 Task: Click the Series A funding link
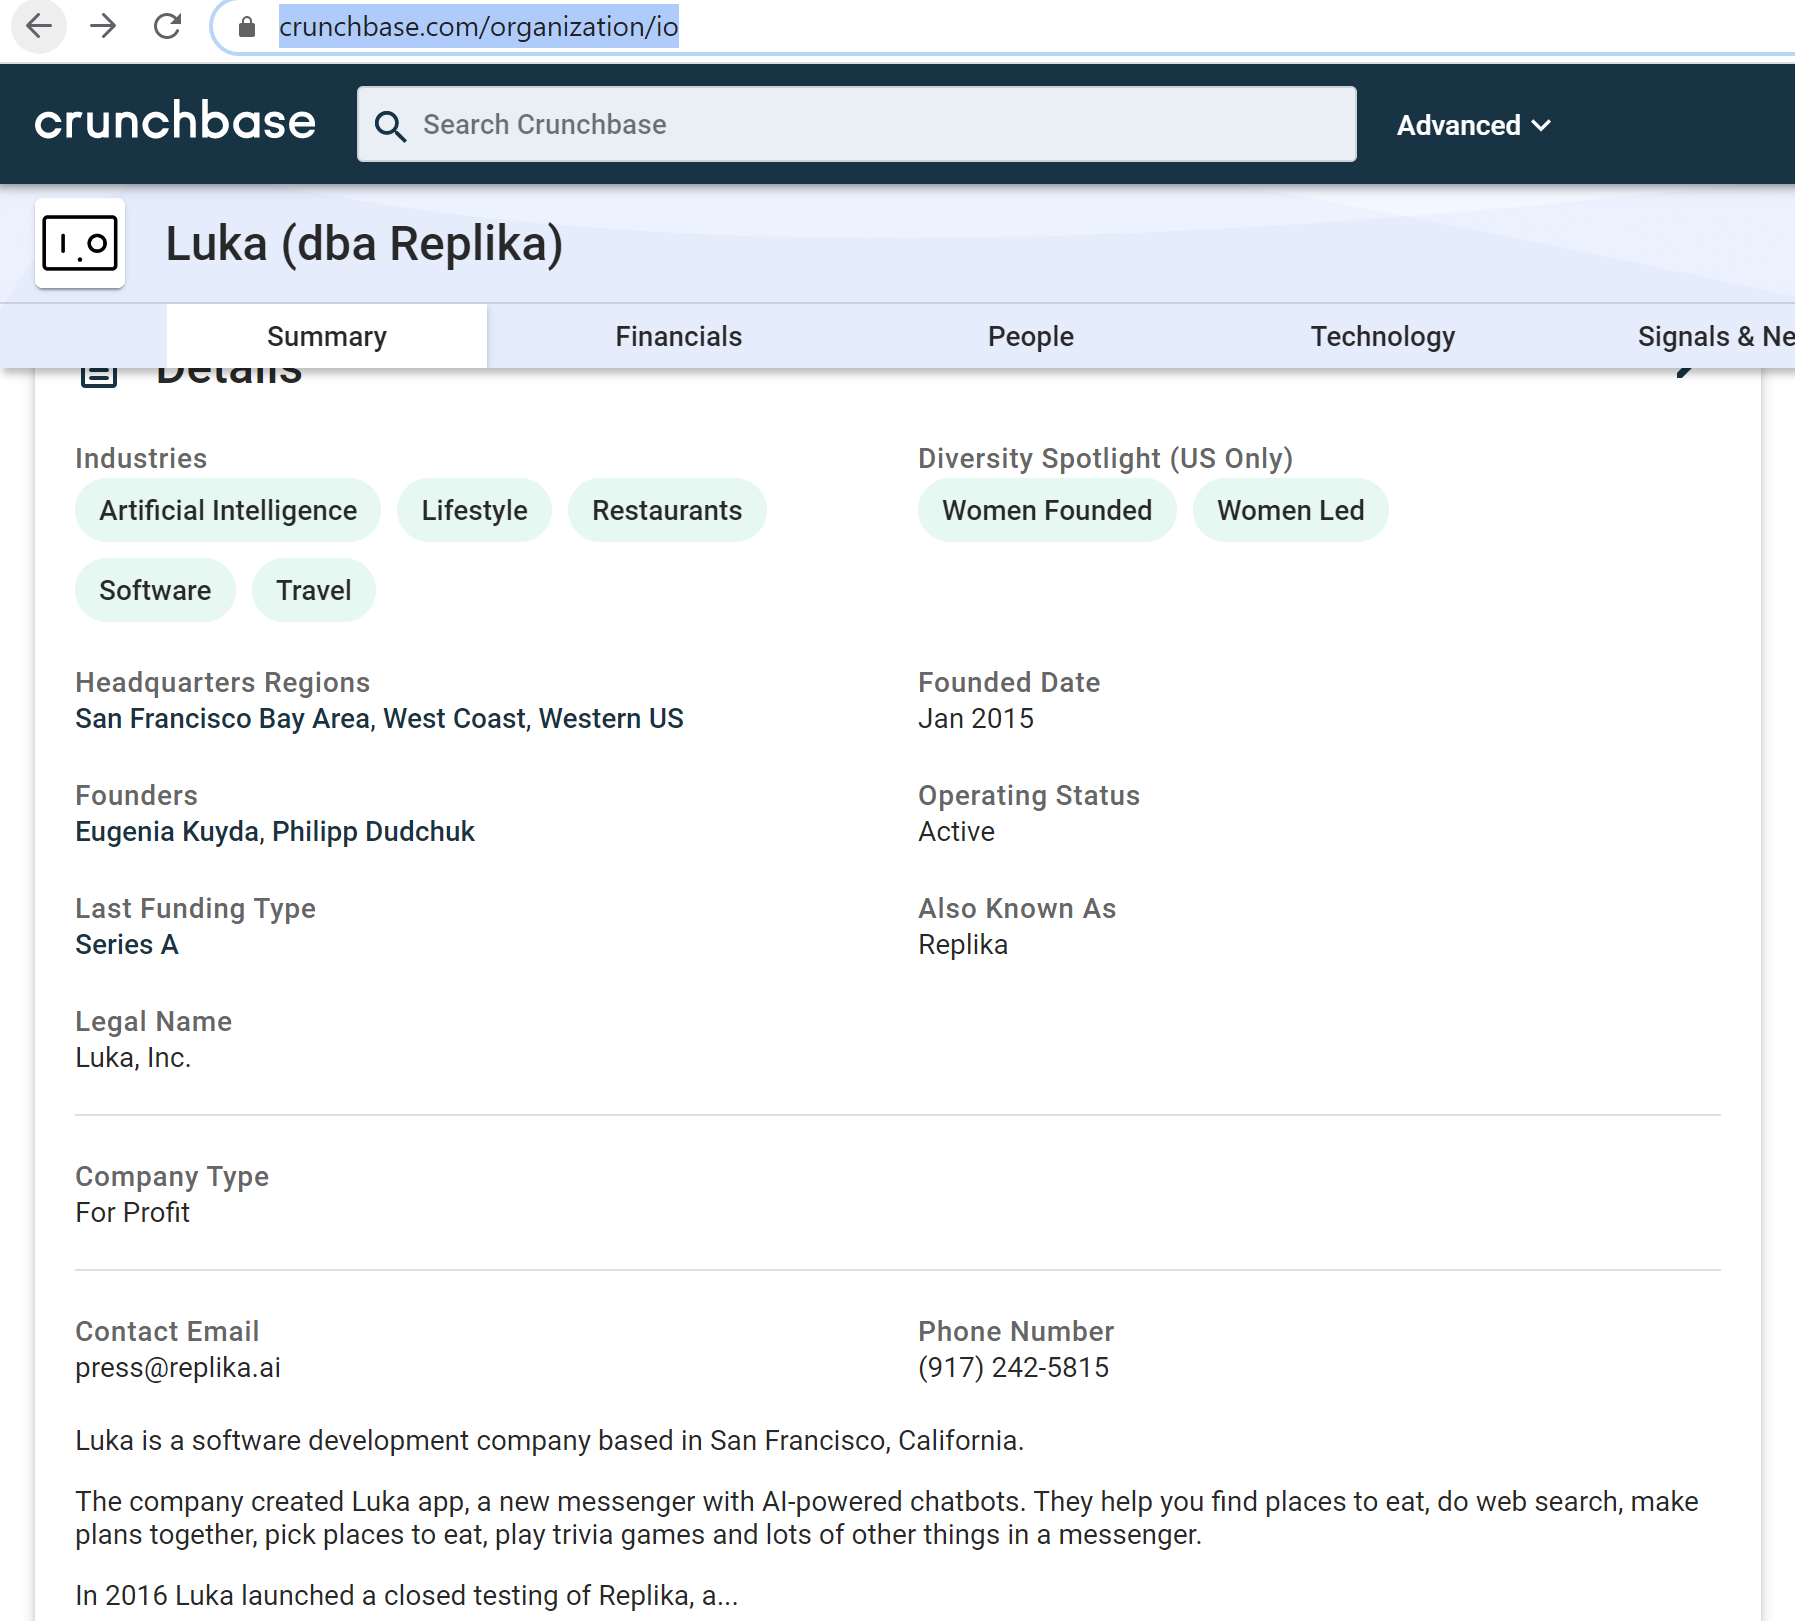pyautogui.click(x=127, y=945)
